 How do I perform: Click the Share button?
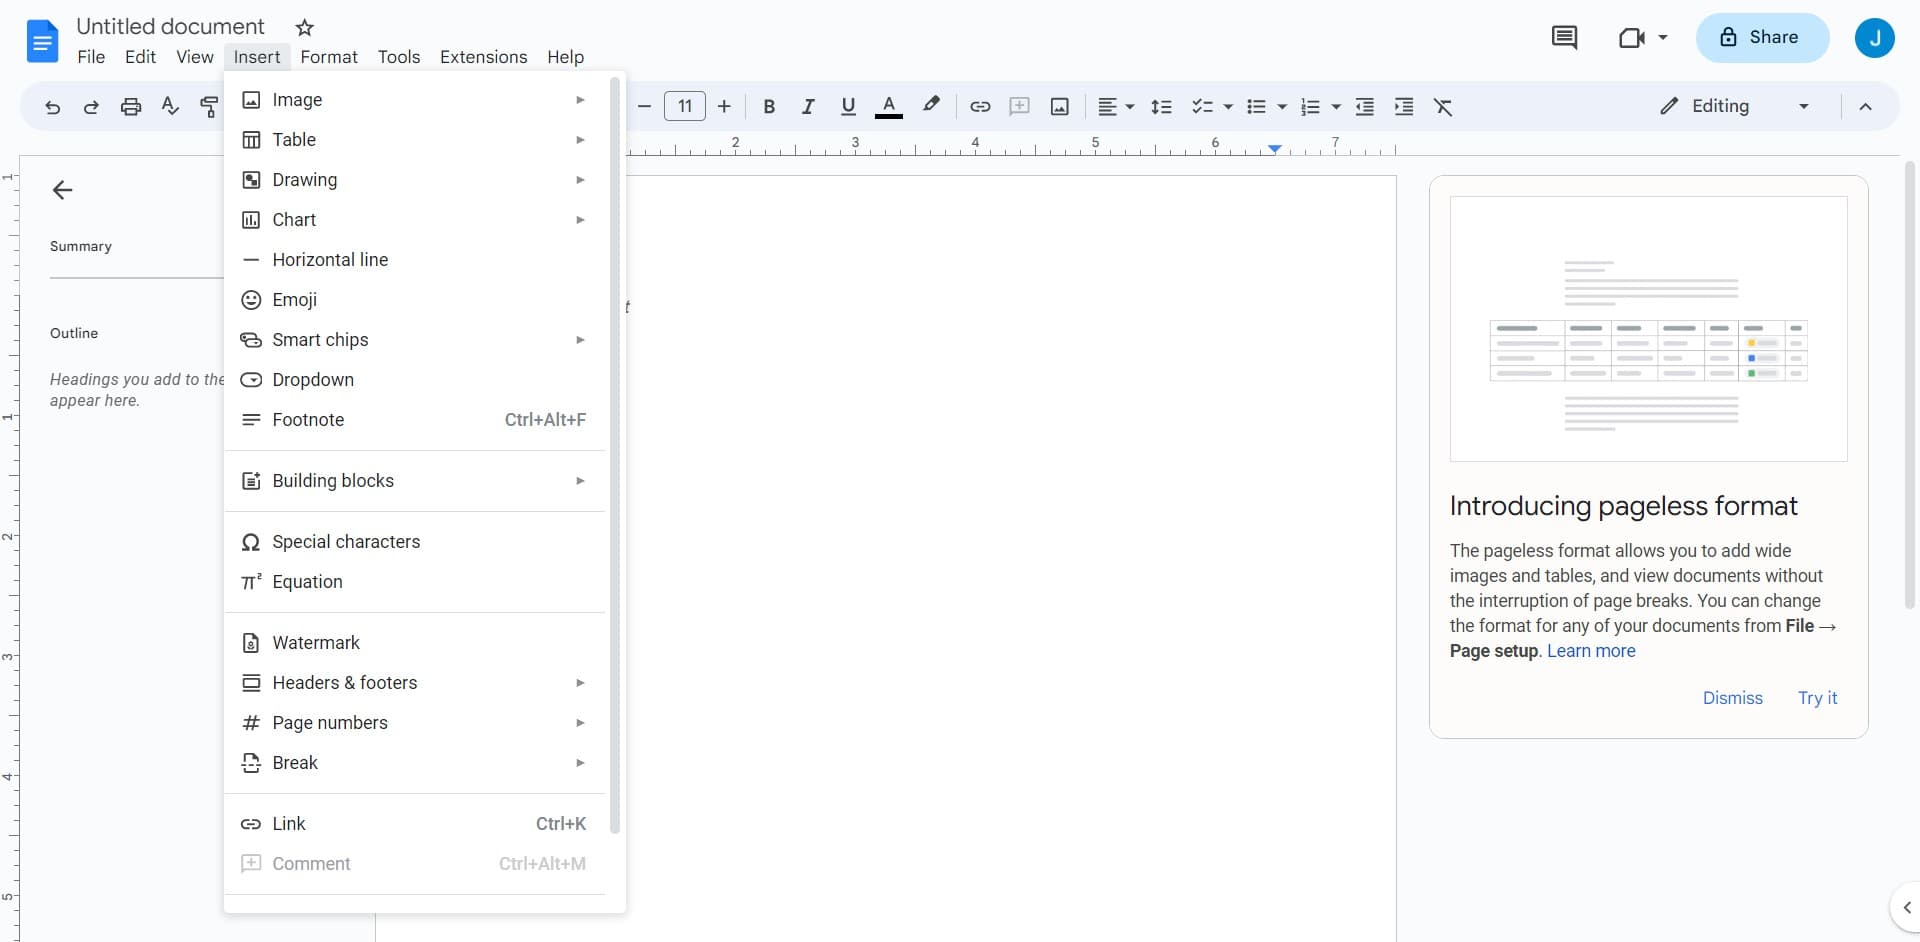click(x=1761, y=37)
